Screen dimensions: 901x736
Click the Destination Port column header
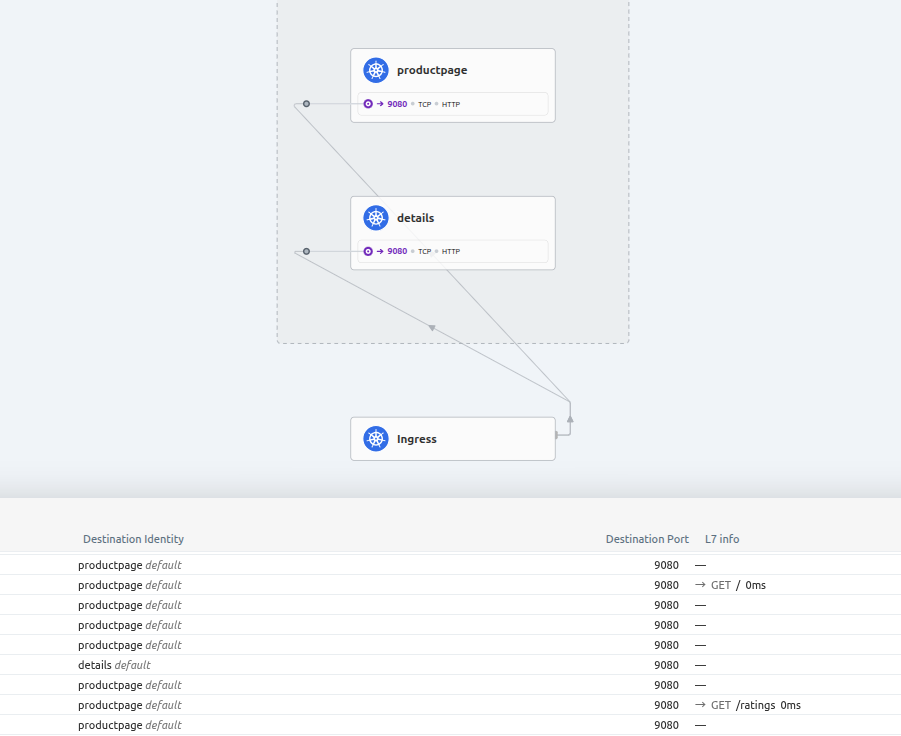pos(647,539)
